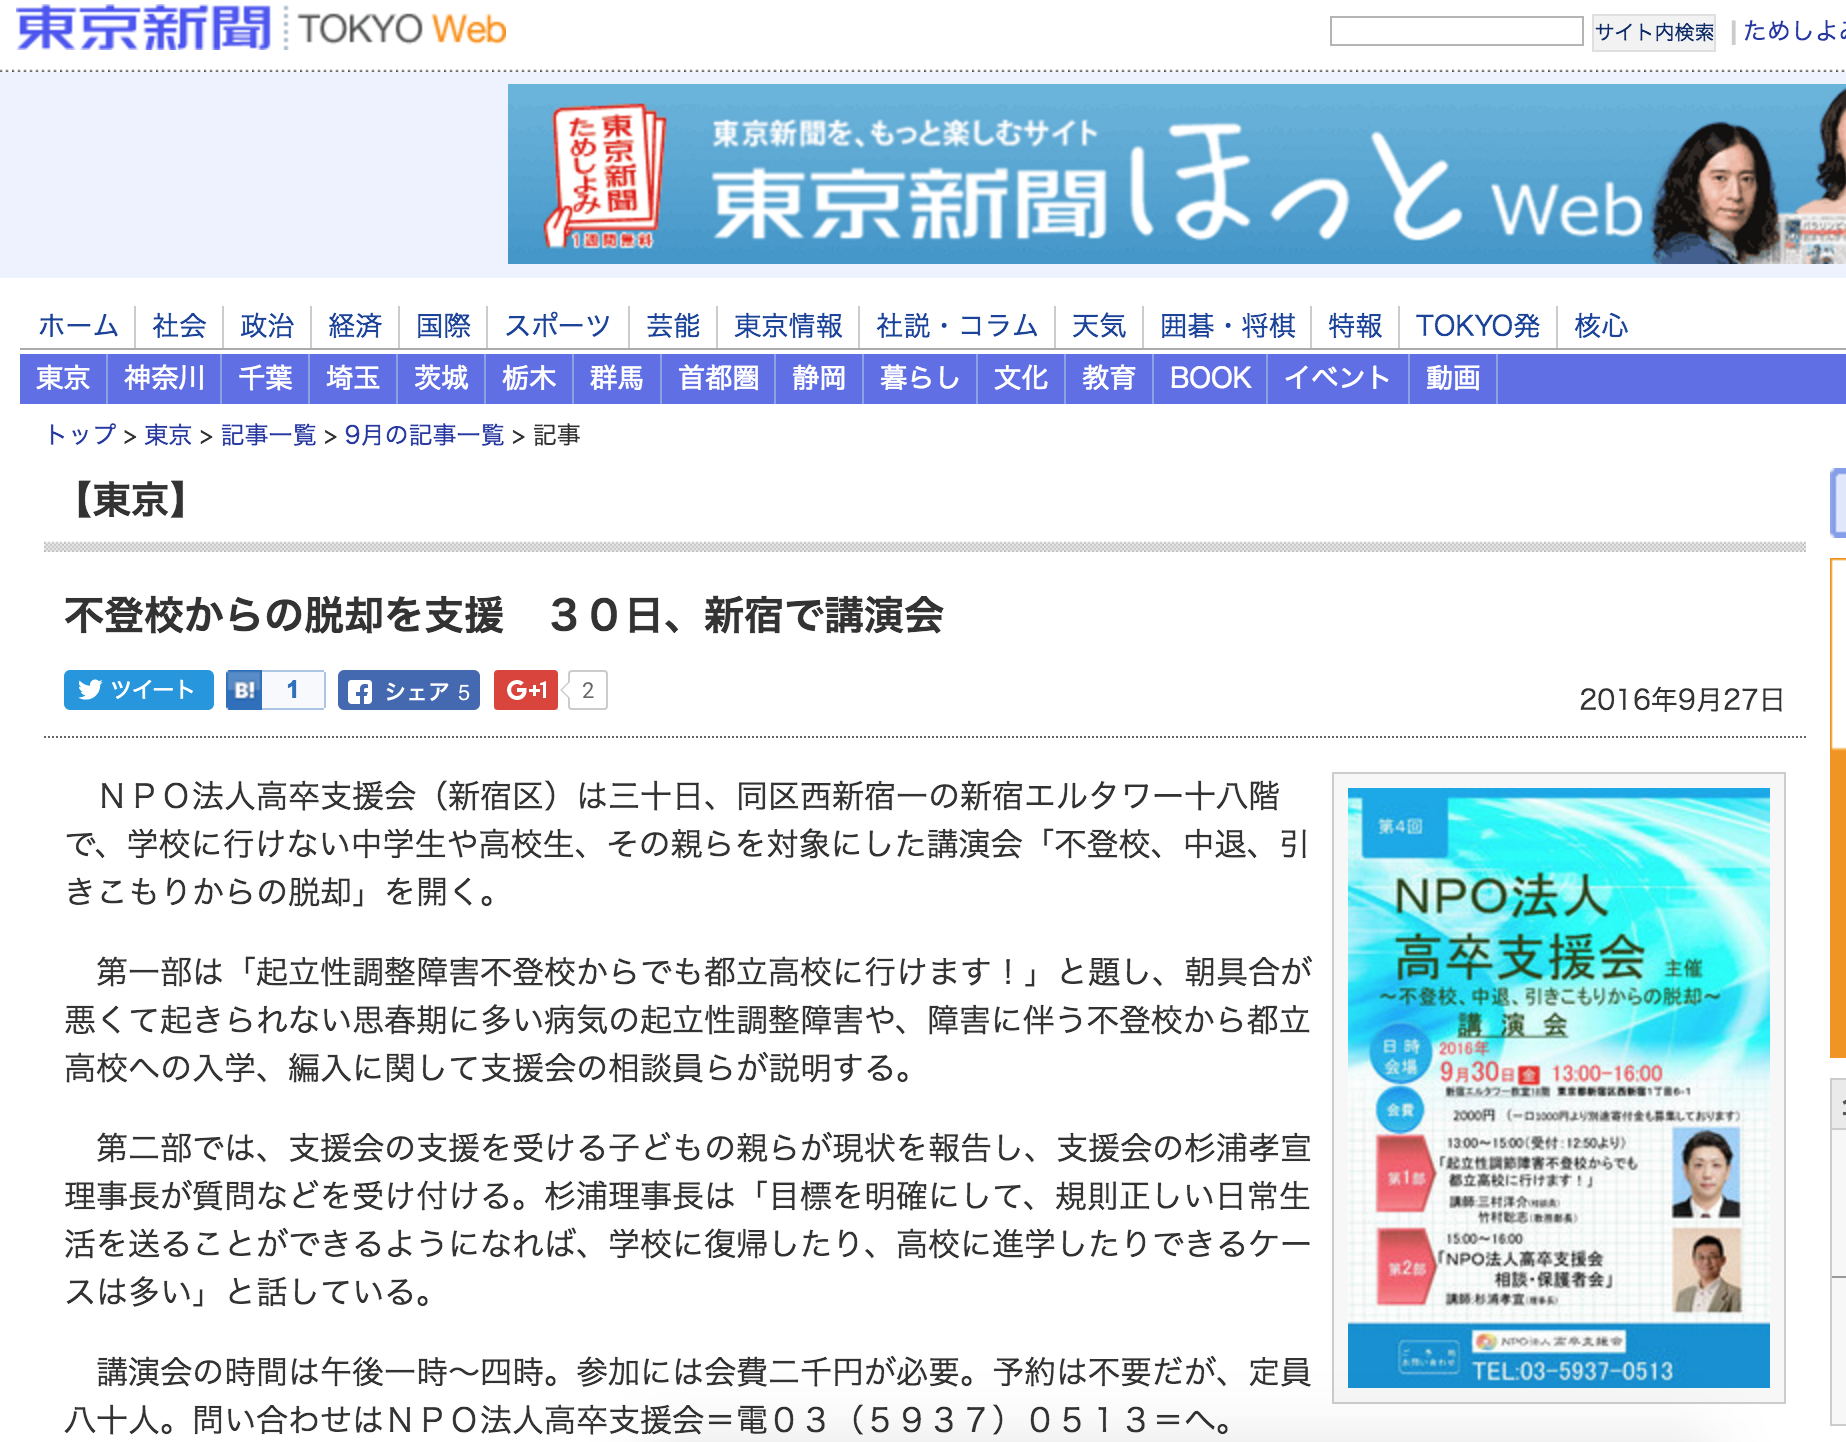Screen dimensions: 1846x1442
Task: Click the Tokyo Shimbun logo
Action: point(144,28)
